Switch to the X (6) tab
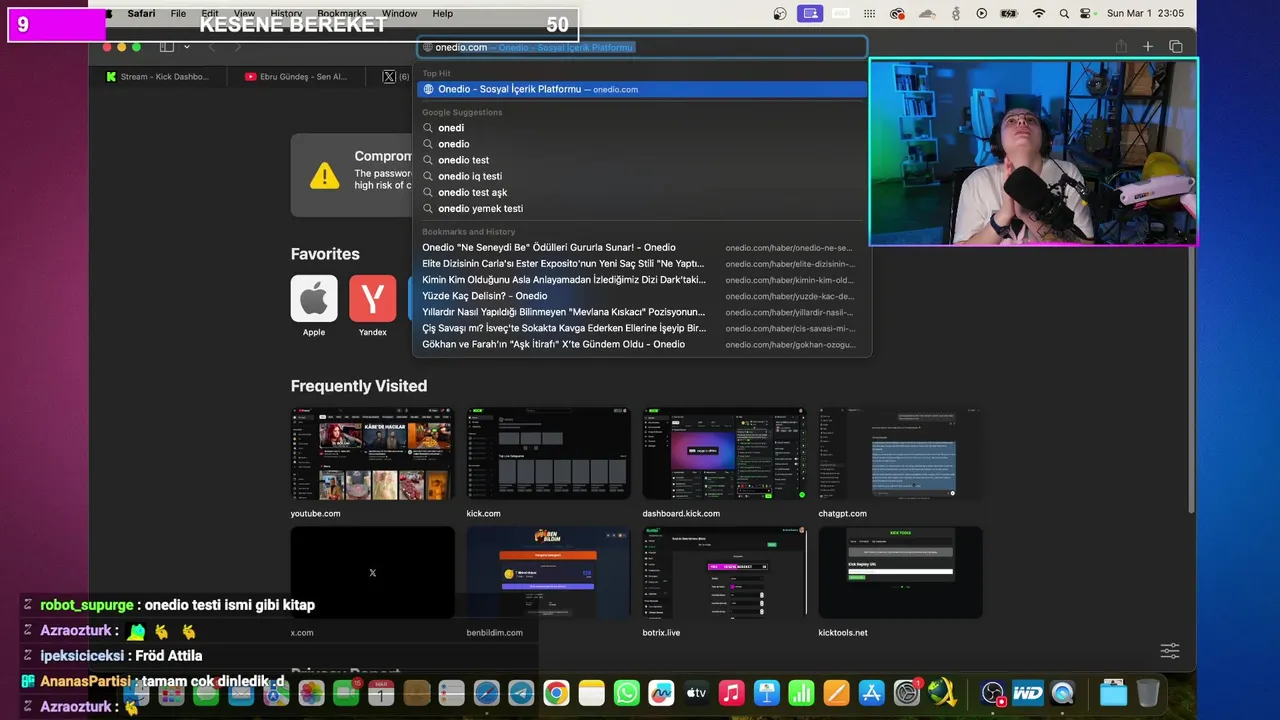 pyautogui.click(x=396, y=76)
